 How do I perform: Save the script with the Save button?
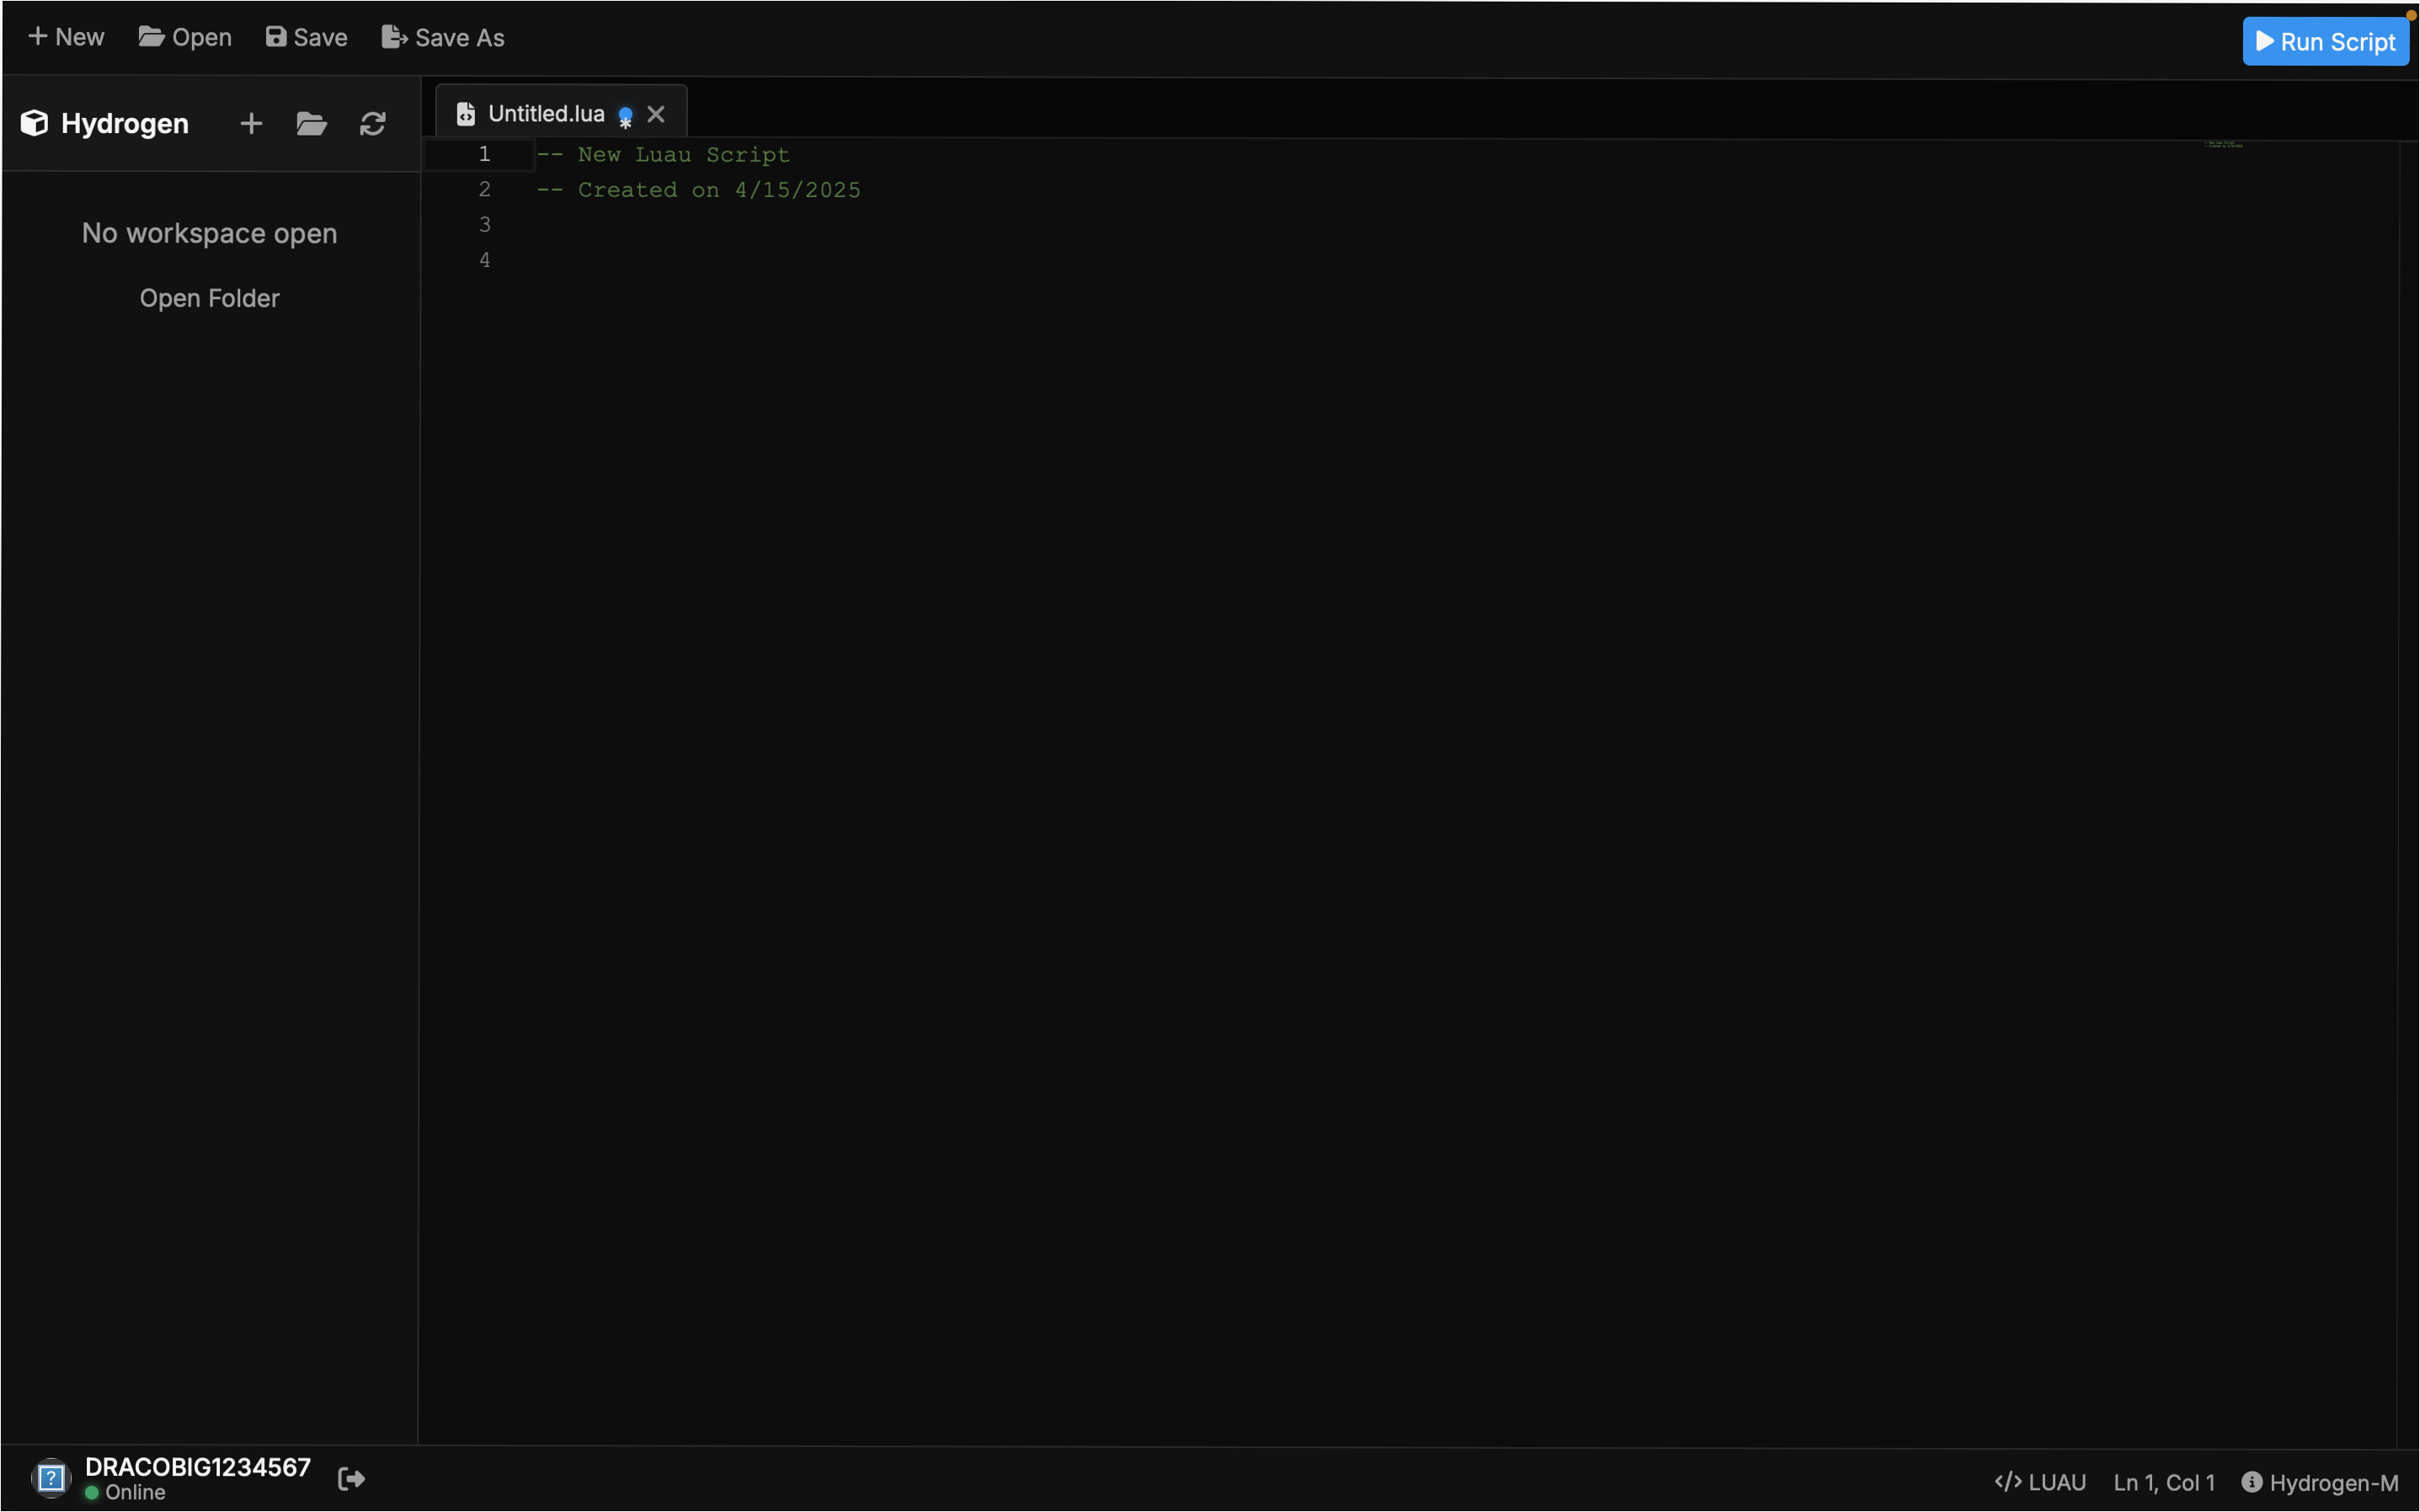point(307,37)
